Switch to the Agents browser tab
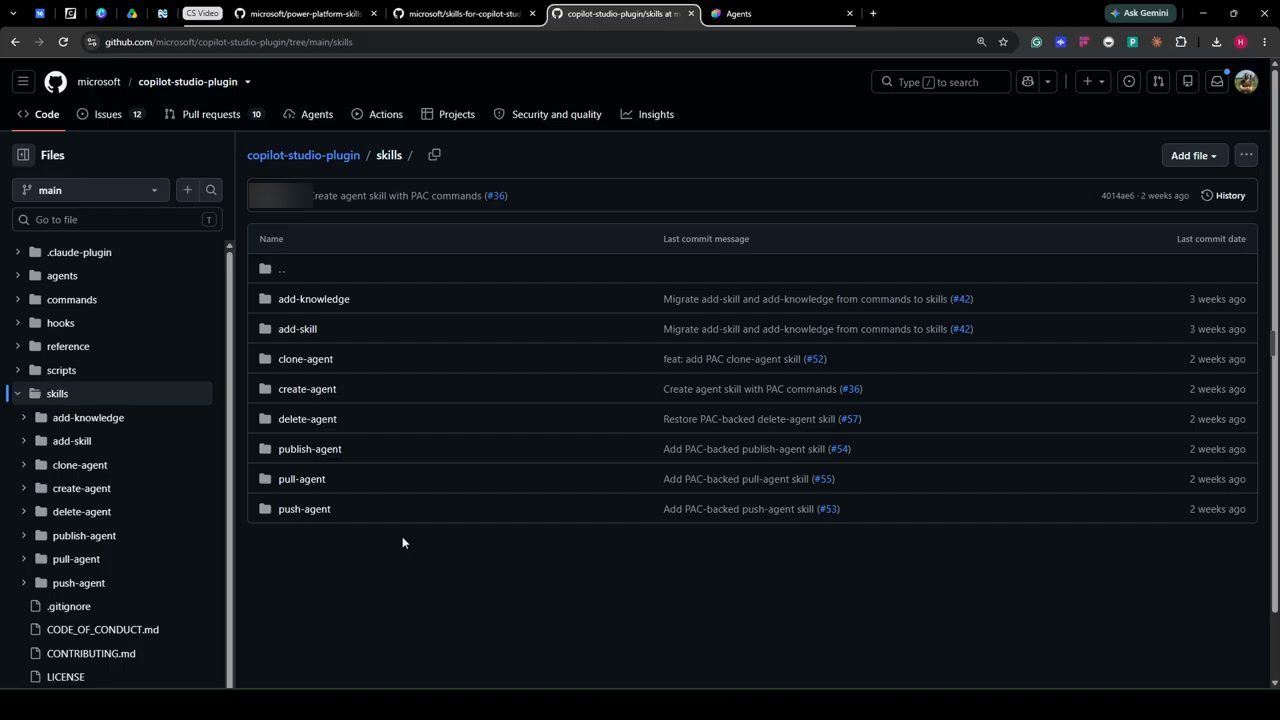This screenshot has width=1280, height=720. tap(780, 14)
